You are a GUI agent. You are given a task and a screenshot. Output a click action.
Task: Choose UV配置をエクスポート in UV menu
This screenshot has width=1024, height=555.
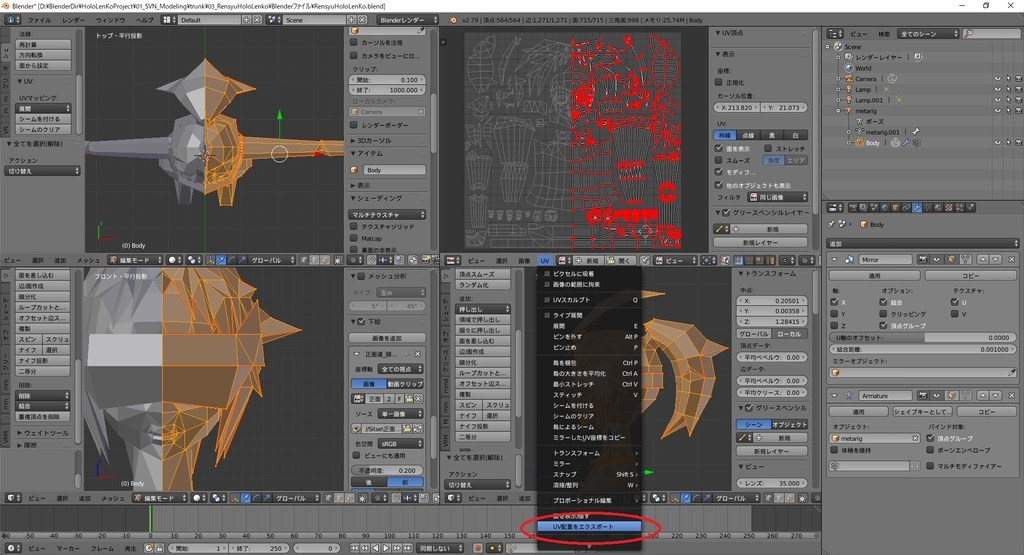click(x=589, y=526)
